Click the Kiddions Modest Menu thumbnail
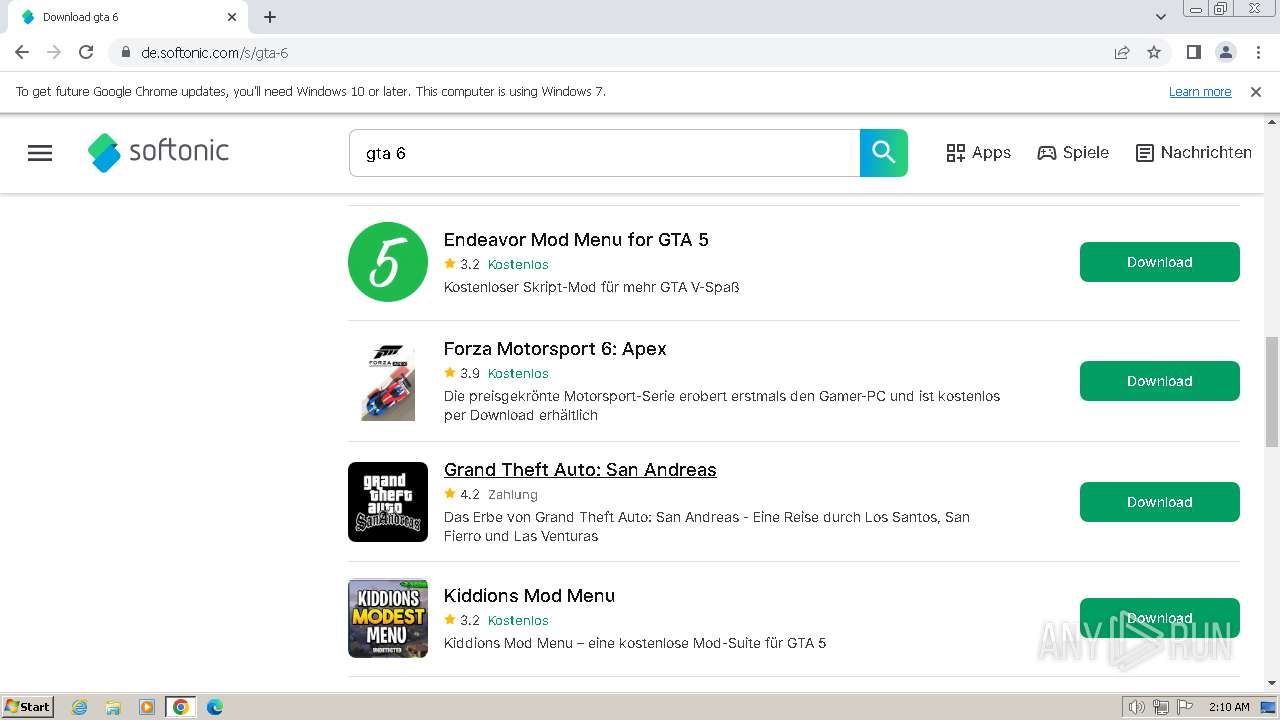The width and height of the screenshot is (1280, 720). pos(388,618)
